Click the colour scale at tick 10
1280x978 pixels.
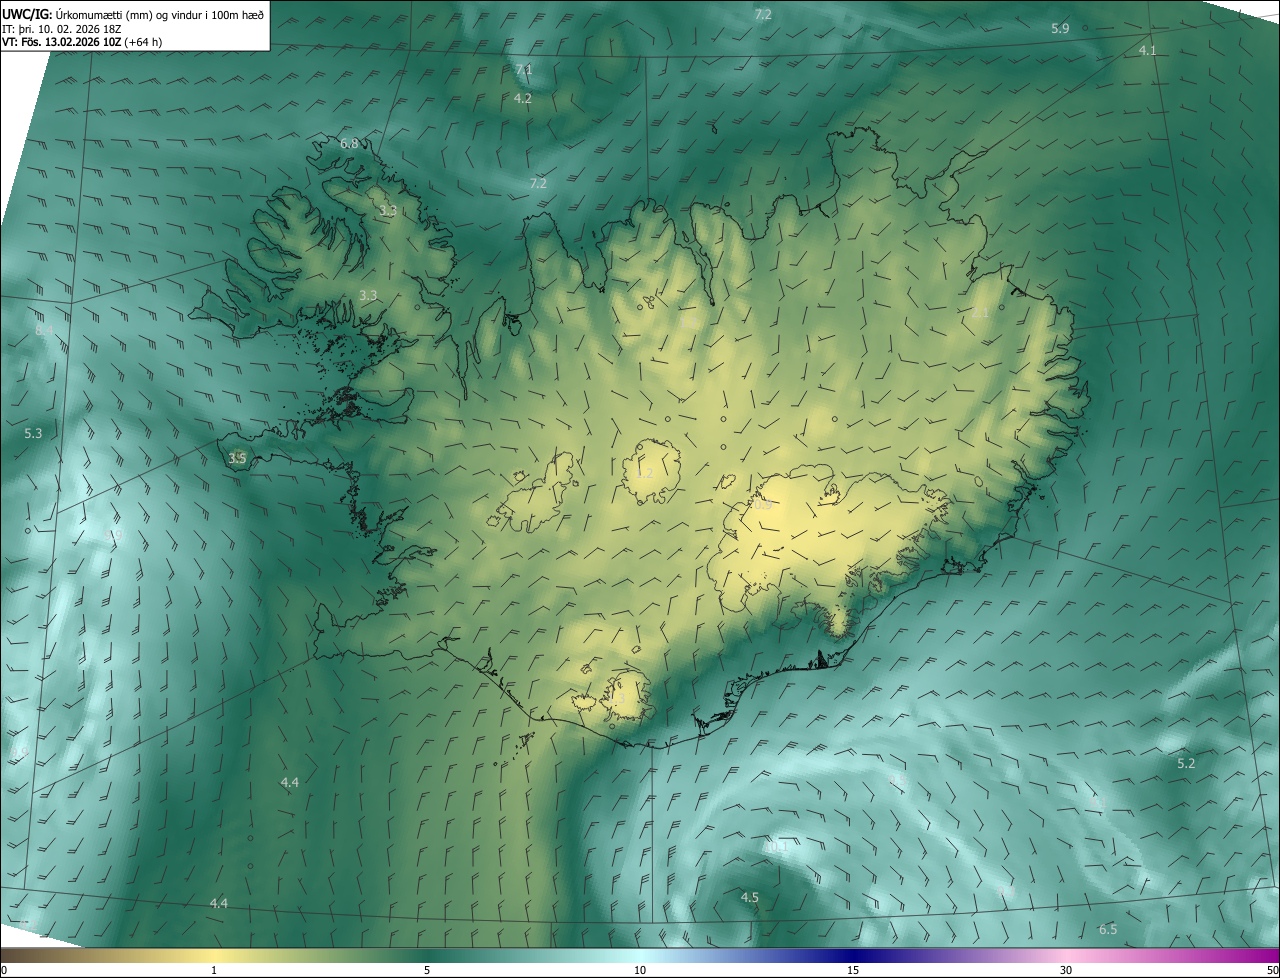[640, 970]
